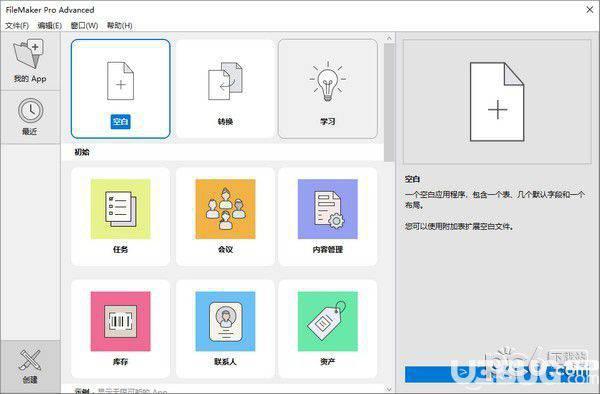
Task: Open the 文件(F) menu
Action: 17,26
